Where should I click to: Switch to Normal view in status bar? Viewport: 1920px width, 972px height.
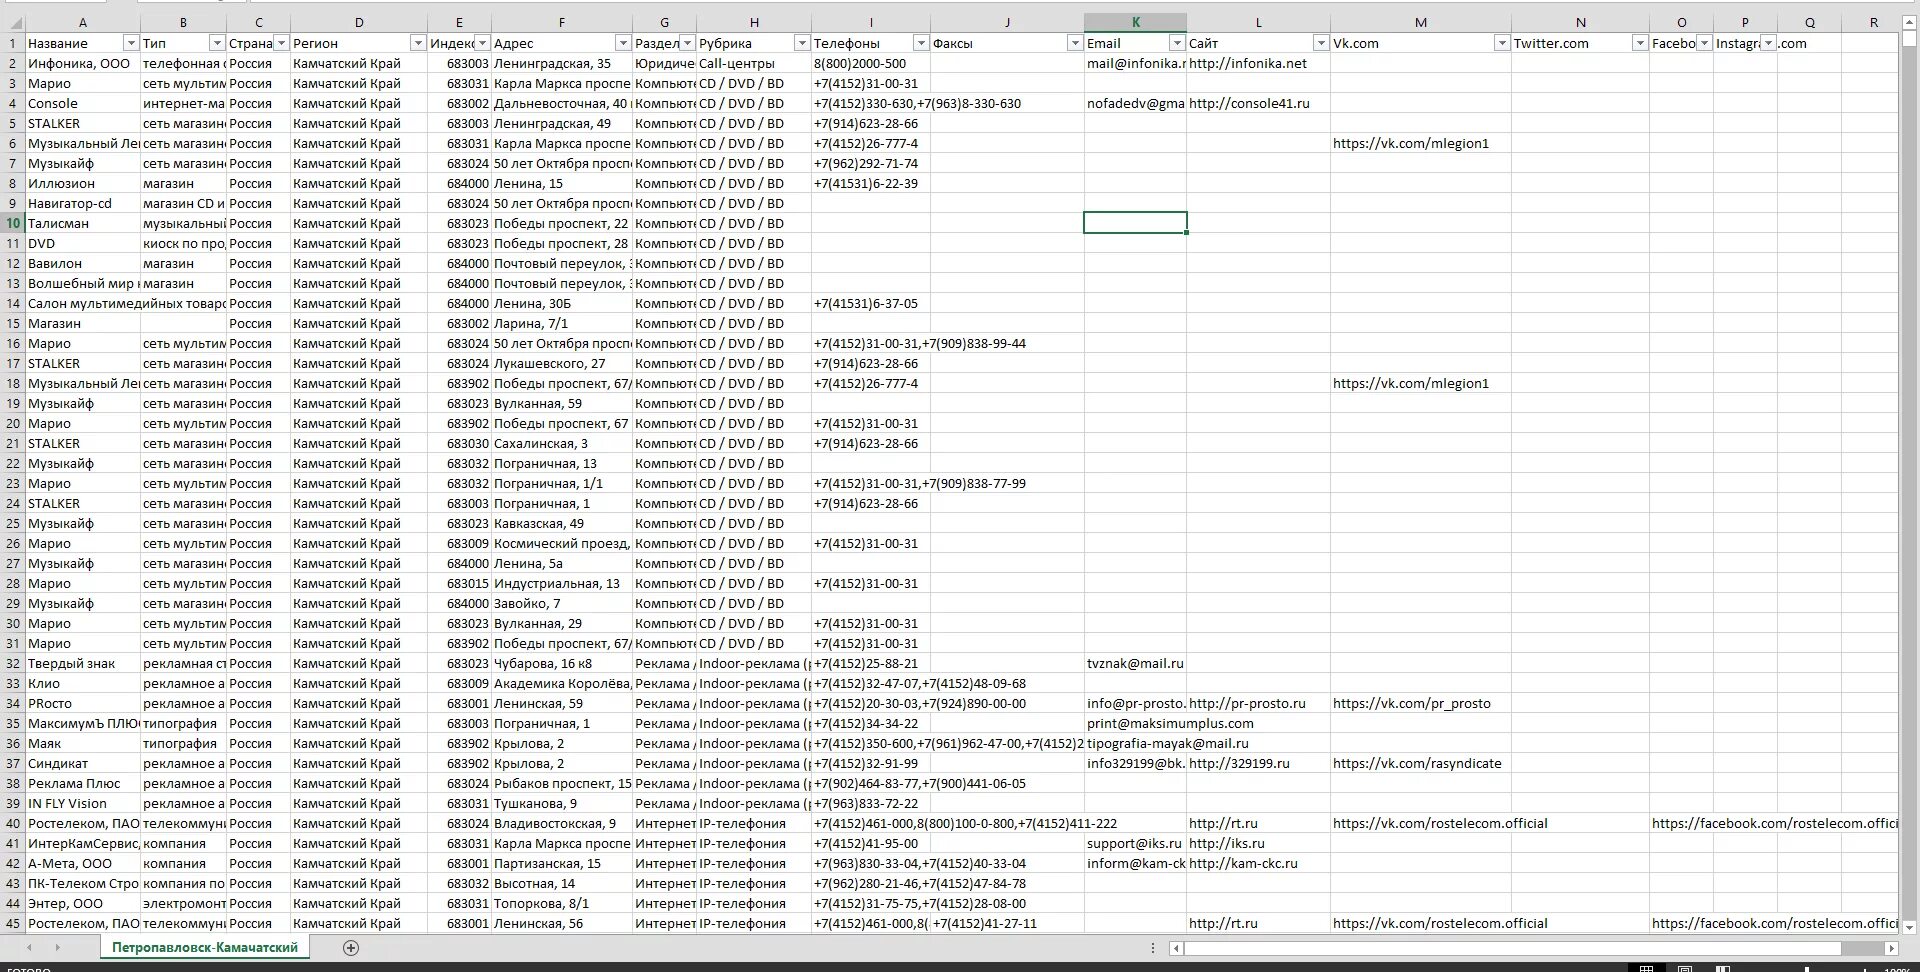(1647, 968)
